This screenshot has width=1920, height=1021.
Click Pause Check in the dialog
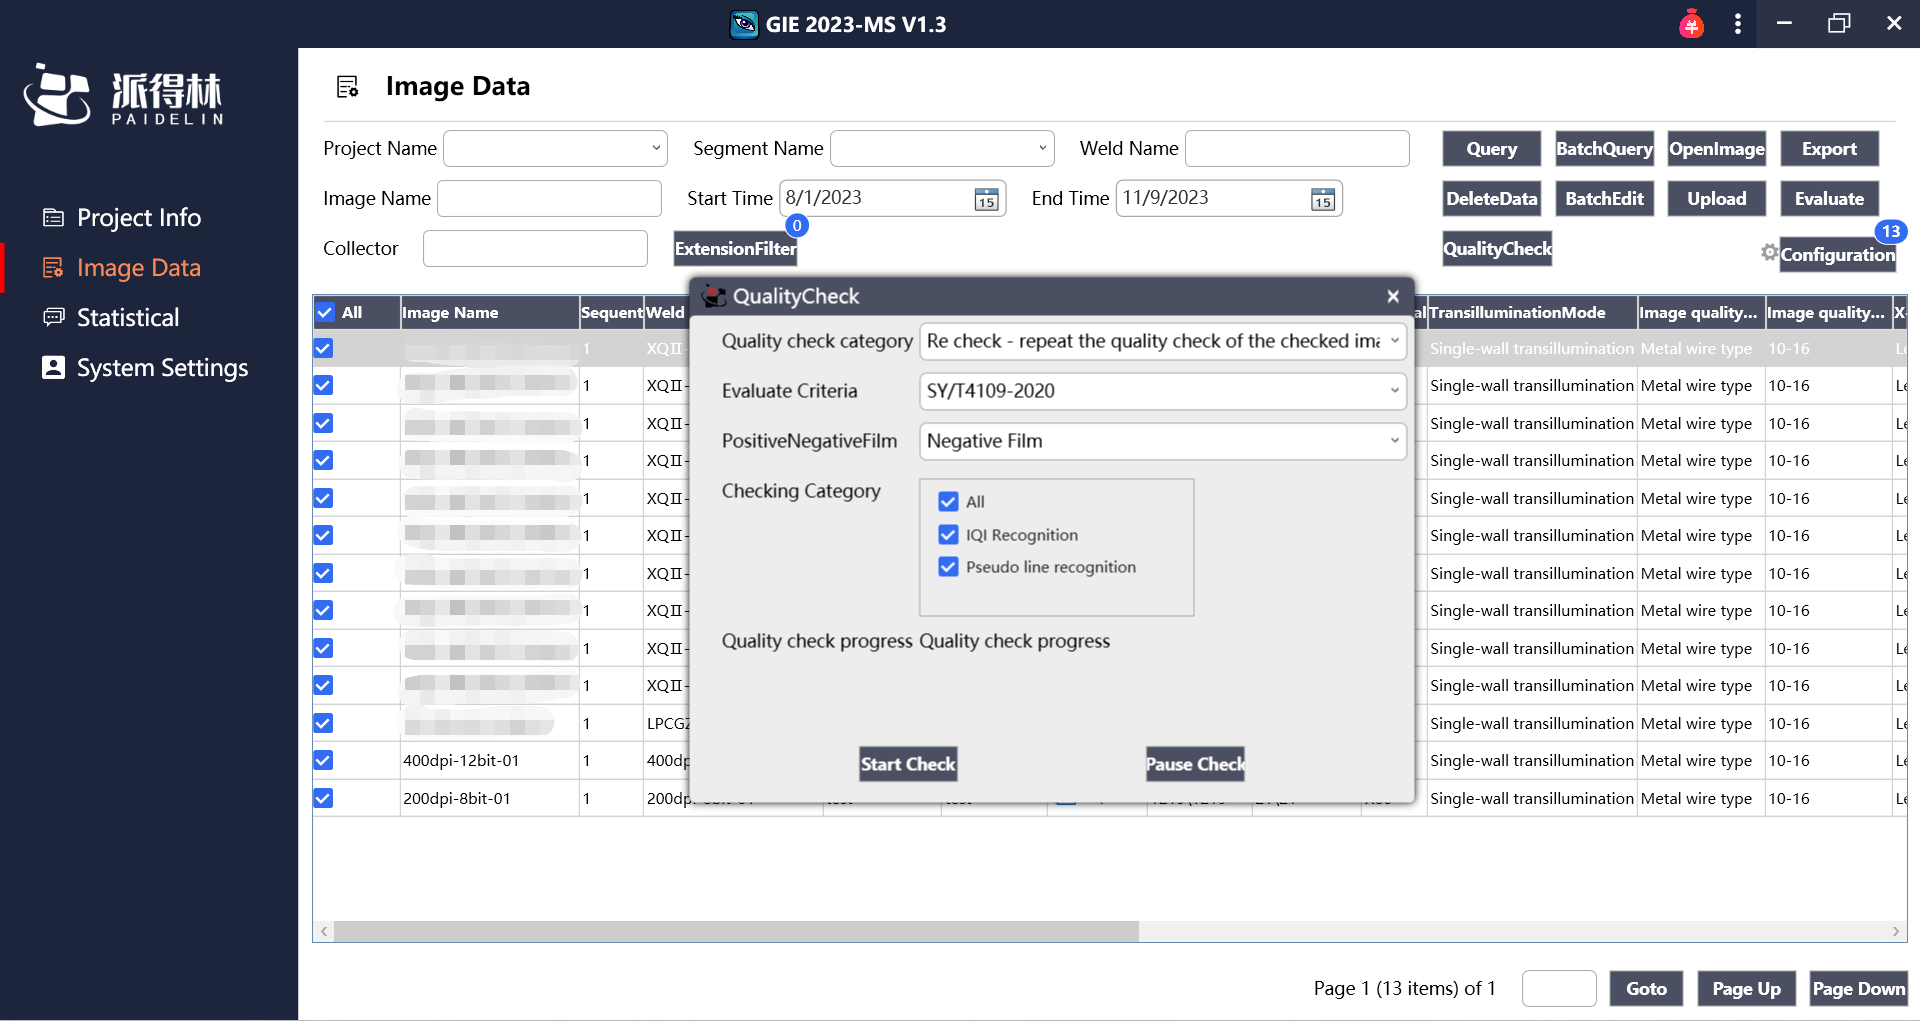pos(1195,764)
